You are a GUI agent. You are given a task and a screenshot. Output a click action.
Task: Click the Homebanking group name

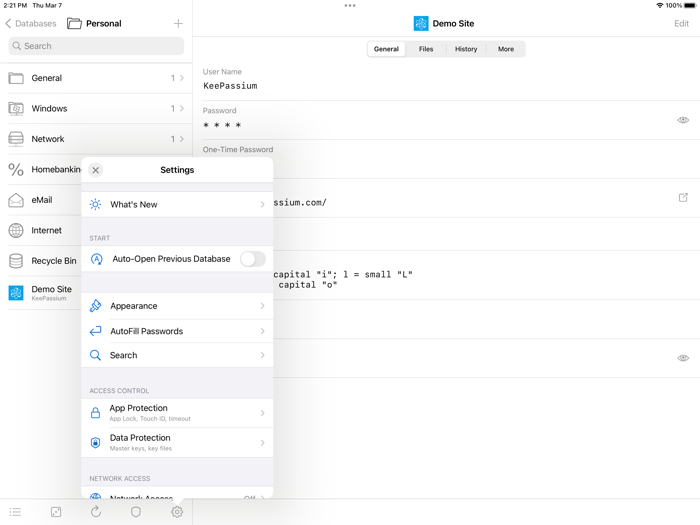(56, 170)
